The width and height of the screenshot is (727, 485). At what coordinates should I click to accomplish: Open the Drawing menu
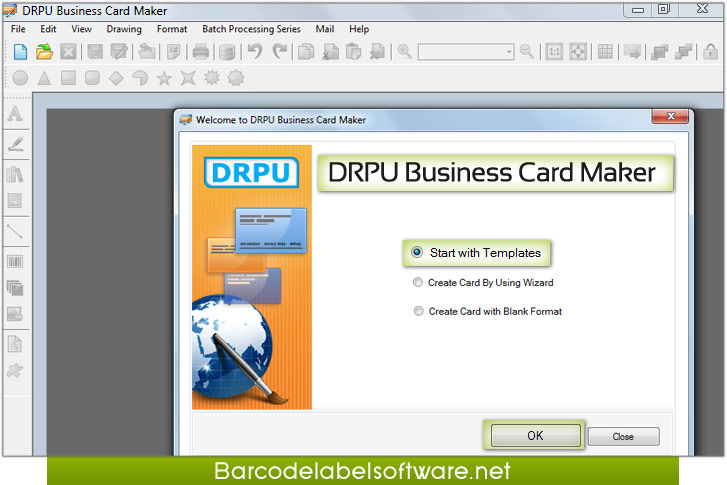click(124, 29)
